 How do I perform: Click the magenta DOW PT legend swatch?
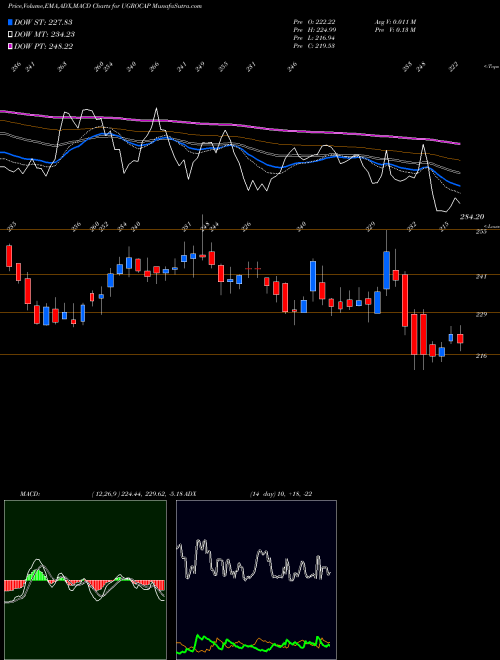11,46
